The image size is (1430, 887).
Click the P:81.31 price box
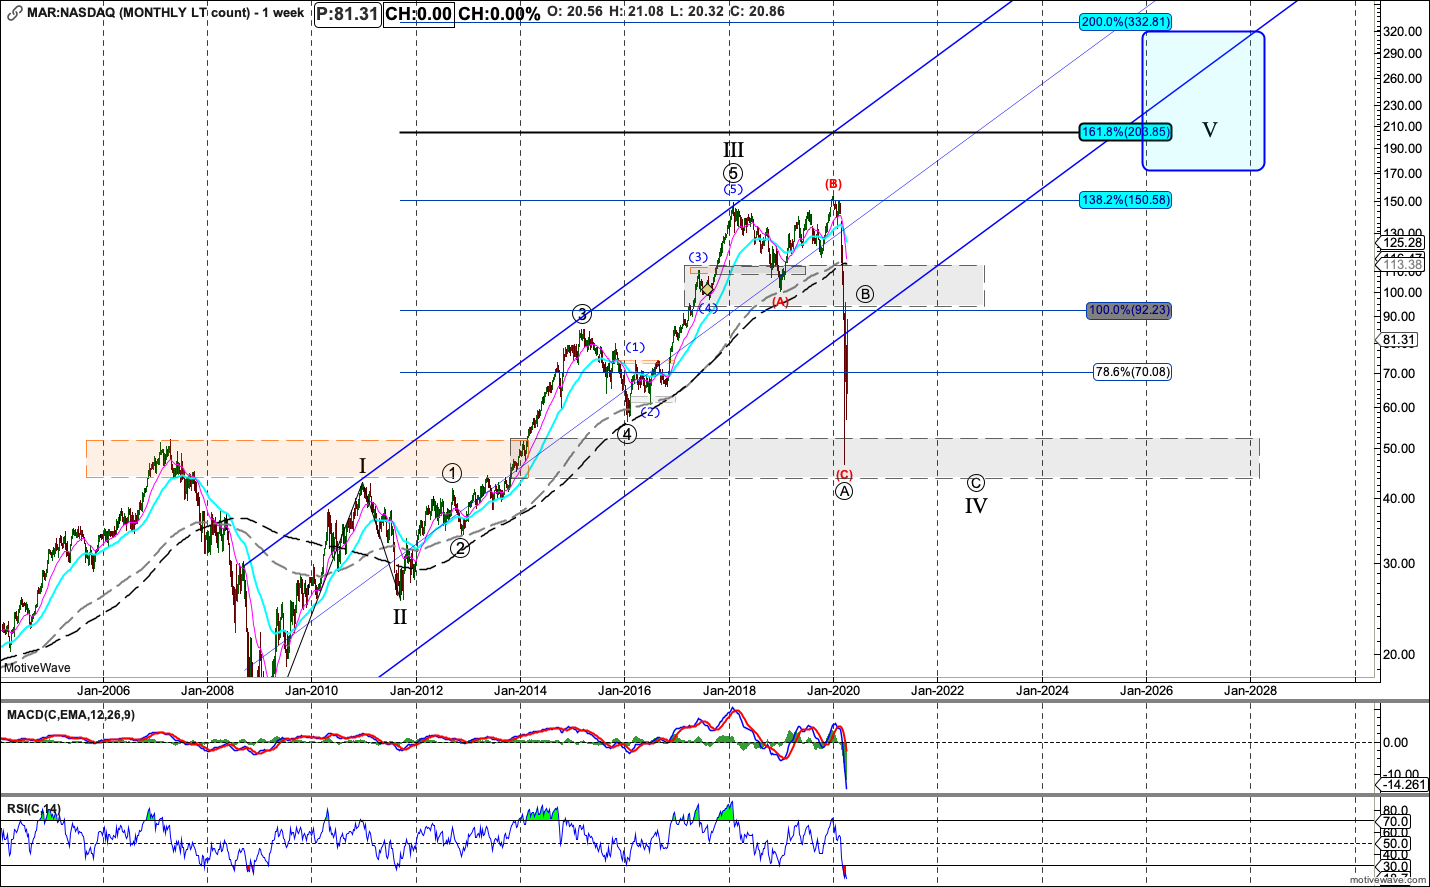pyautogui.click(x=347, y=14)
